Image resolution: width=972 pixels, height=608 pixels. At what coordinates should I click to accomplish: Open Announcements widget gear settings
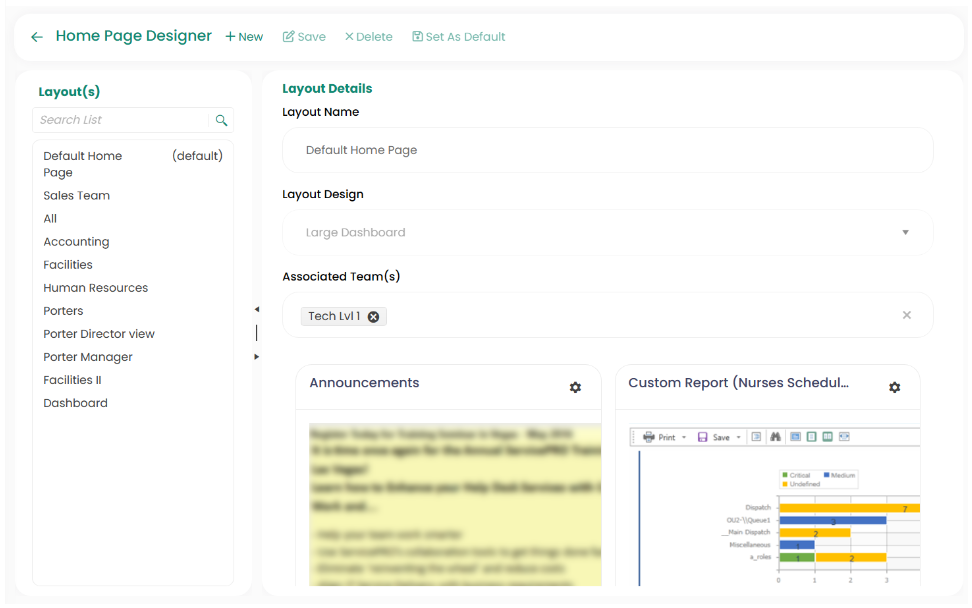click(575, 387)
